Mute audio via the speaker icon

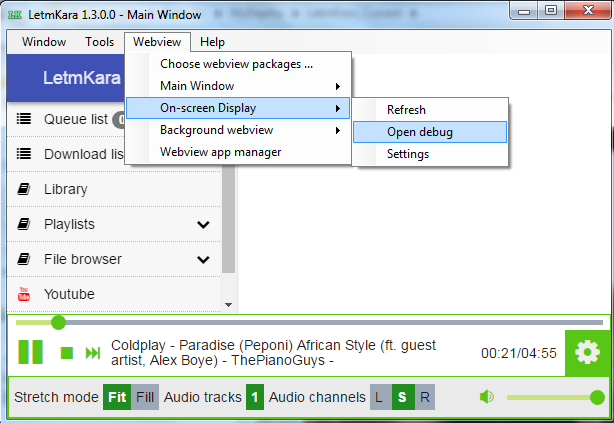[487, 397]
